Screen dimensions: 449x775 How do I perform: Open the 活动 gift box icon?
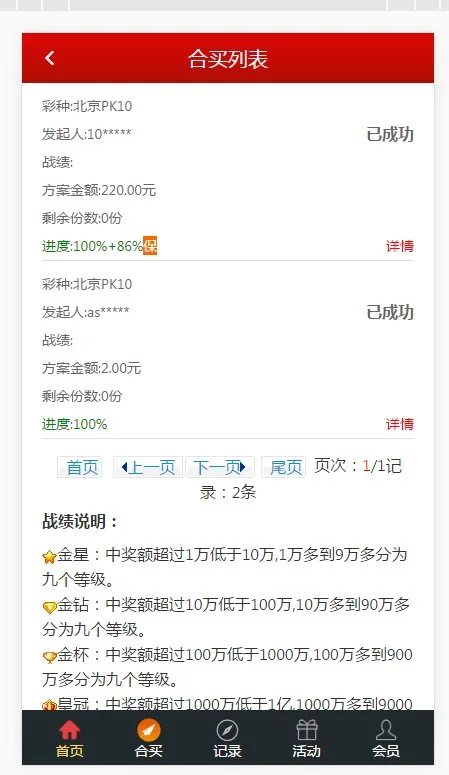coord(307,730)
